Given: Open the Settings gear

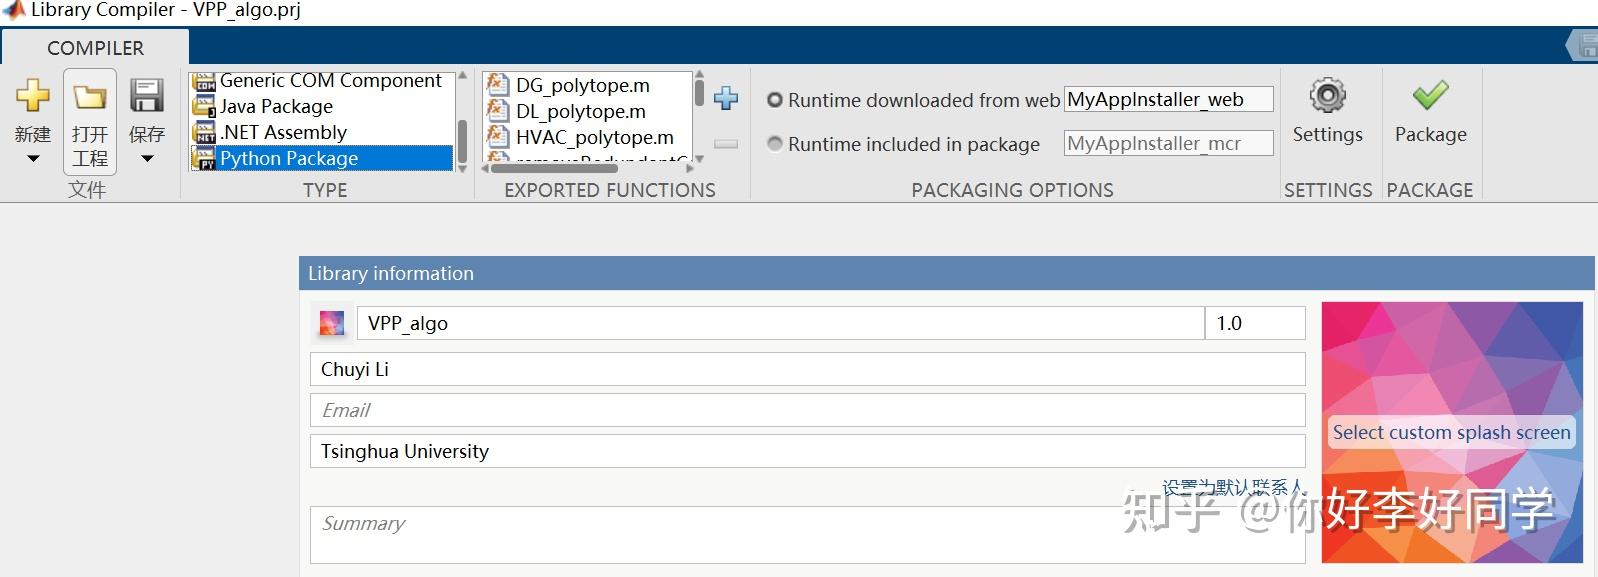Looking at the screenshot, I should tap(1327, 97).
